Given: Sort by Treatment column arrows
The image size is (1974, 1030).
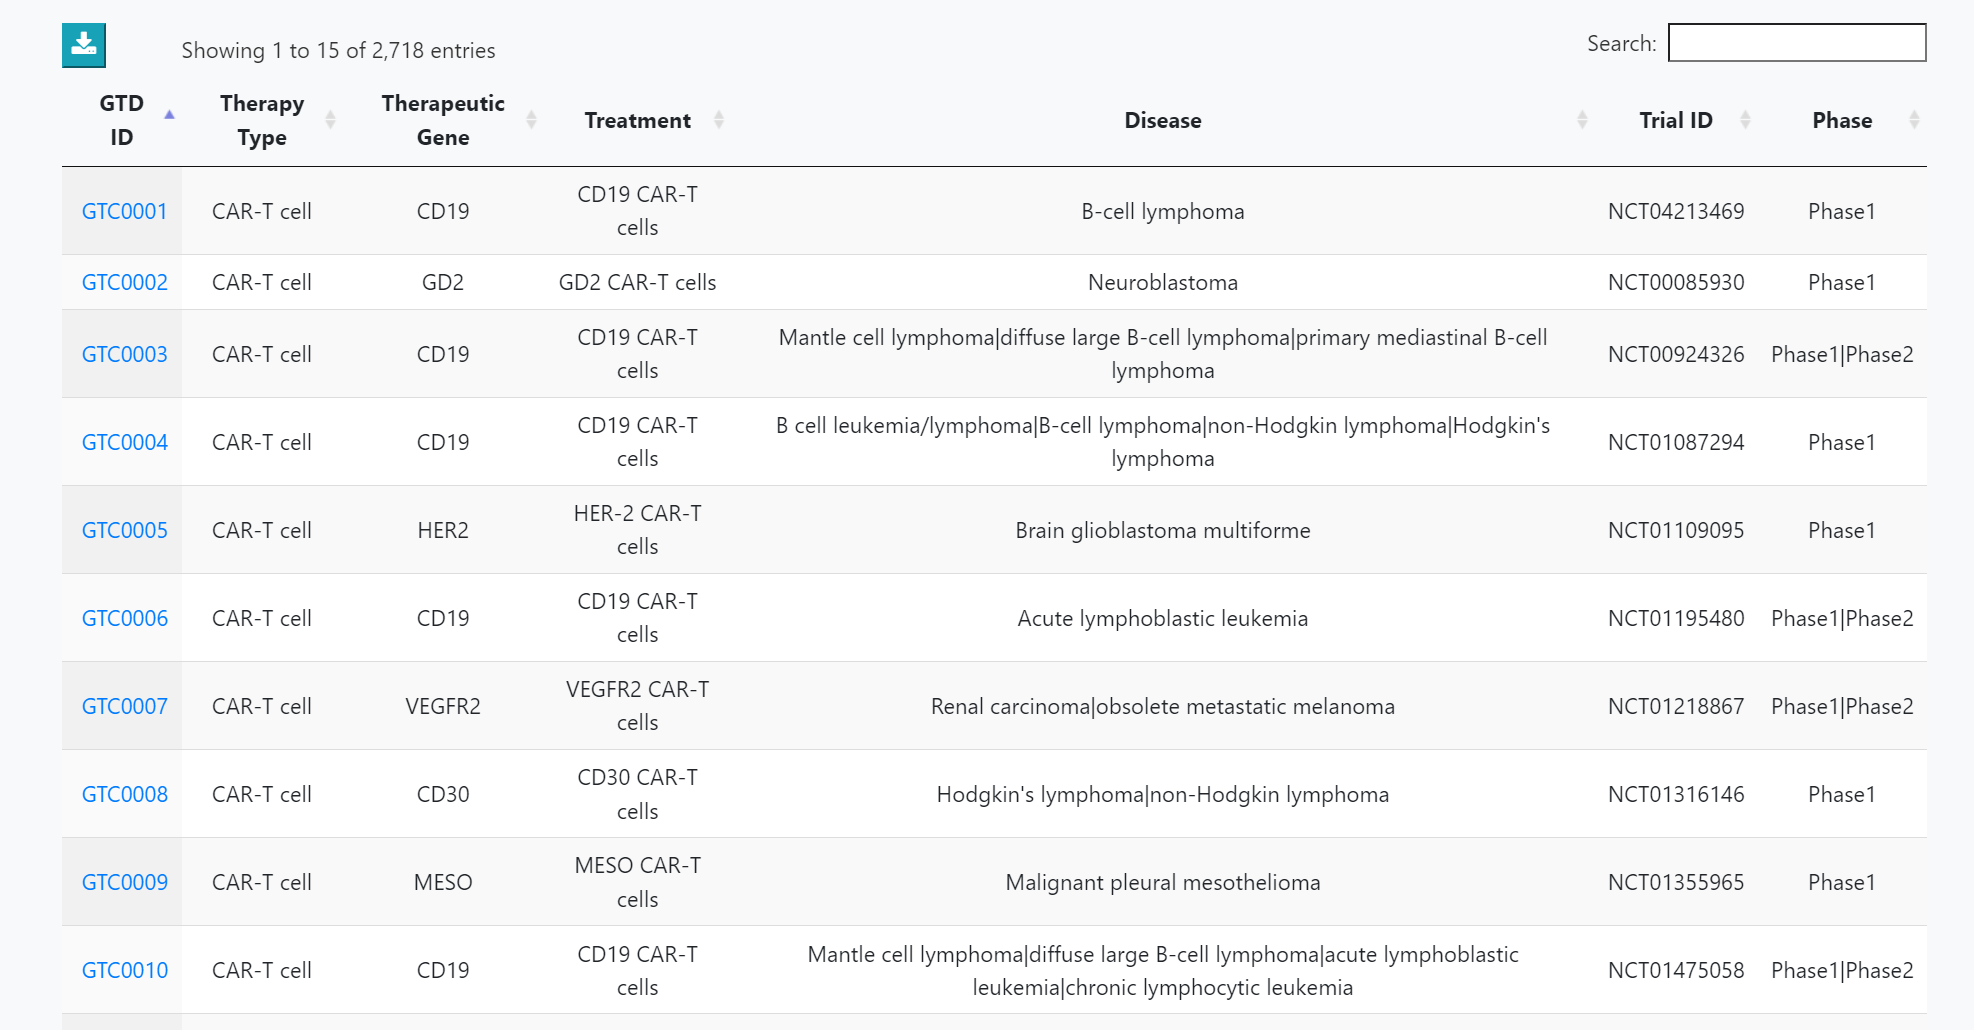Looking at the screenshot, I should pos(719,120).
